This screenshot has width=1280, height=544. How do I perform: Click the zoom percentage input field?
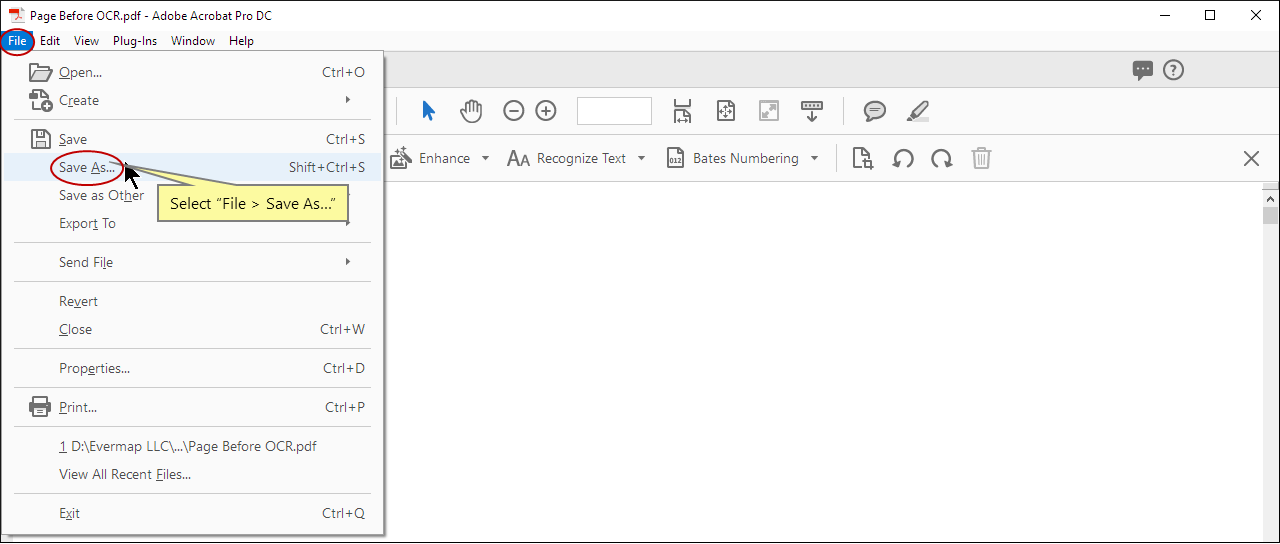(x=614, y=111)
